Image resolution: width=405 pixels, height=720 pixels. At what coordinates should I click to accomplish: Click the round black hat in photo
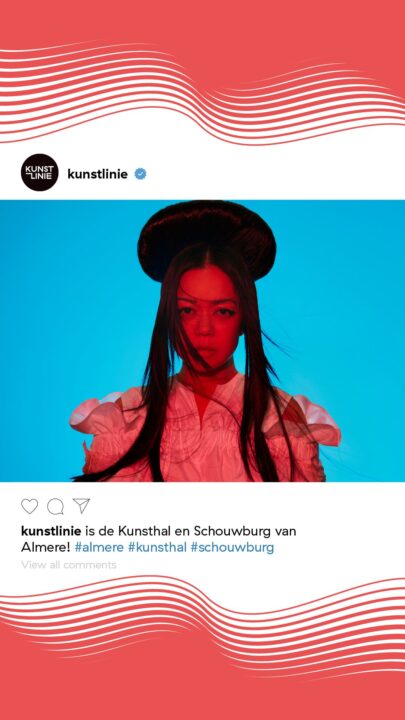click(207, 239)
